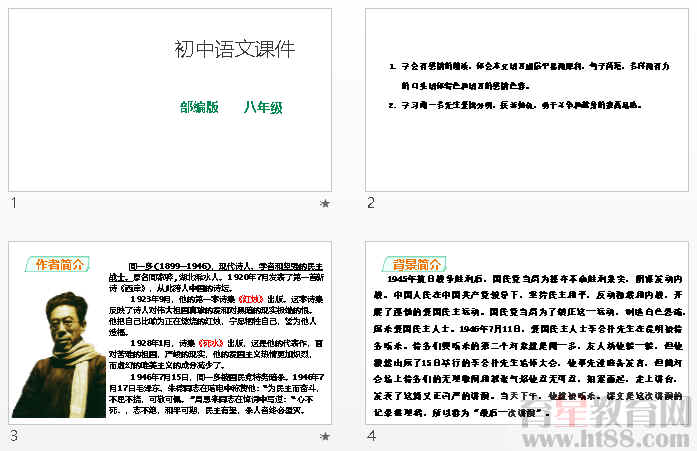
Task: Click slide number 3 below the third thumbnail
Action: pos(14,436)
